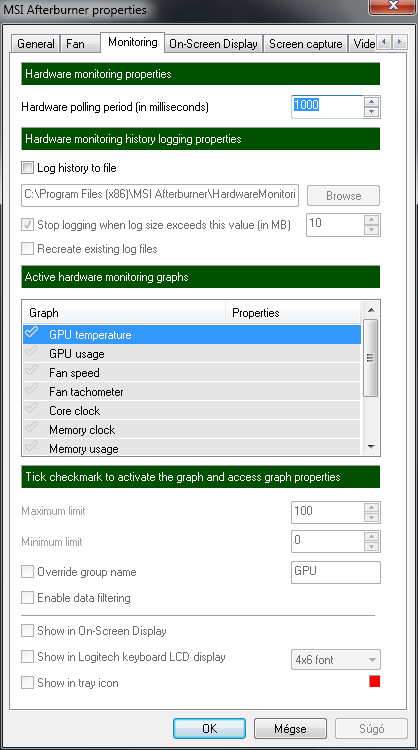Click the graph list scroll down arrow

[371, 447]
